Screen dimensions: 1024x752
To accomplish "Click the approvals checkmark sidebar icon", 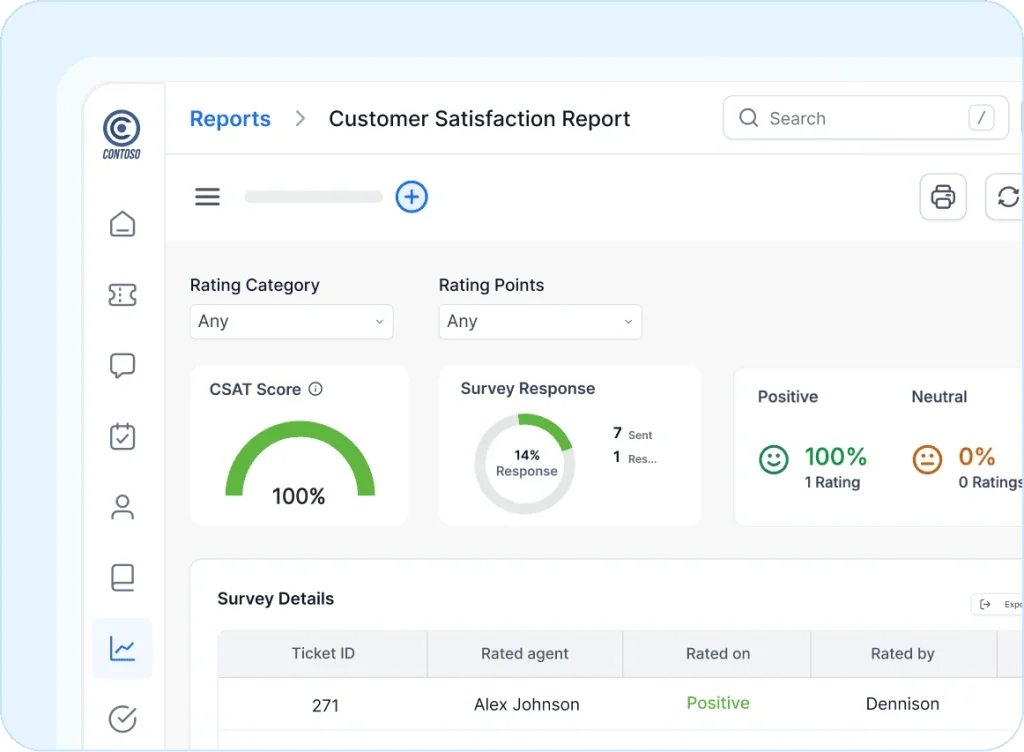I will pyautogui.click(x=122, y=718).
